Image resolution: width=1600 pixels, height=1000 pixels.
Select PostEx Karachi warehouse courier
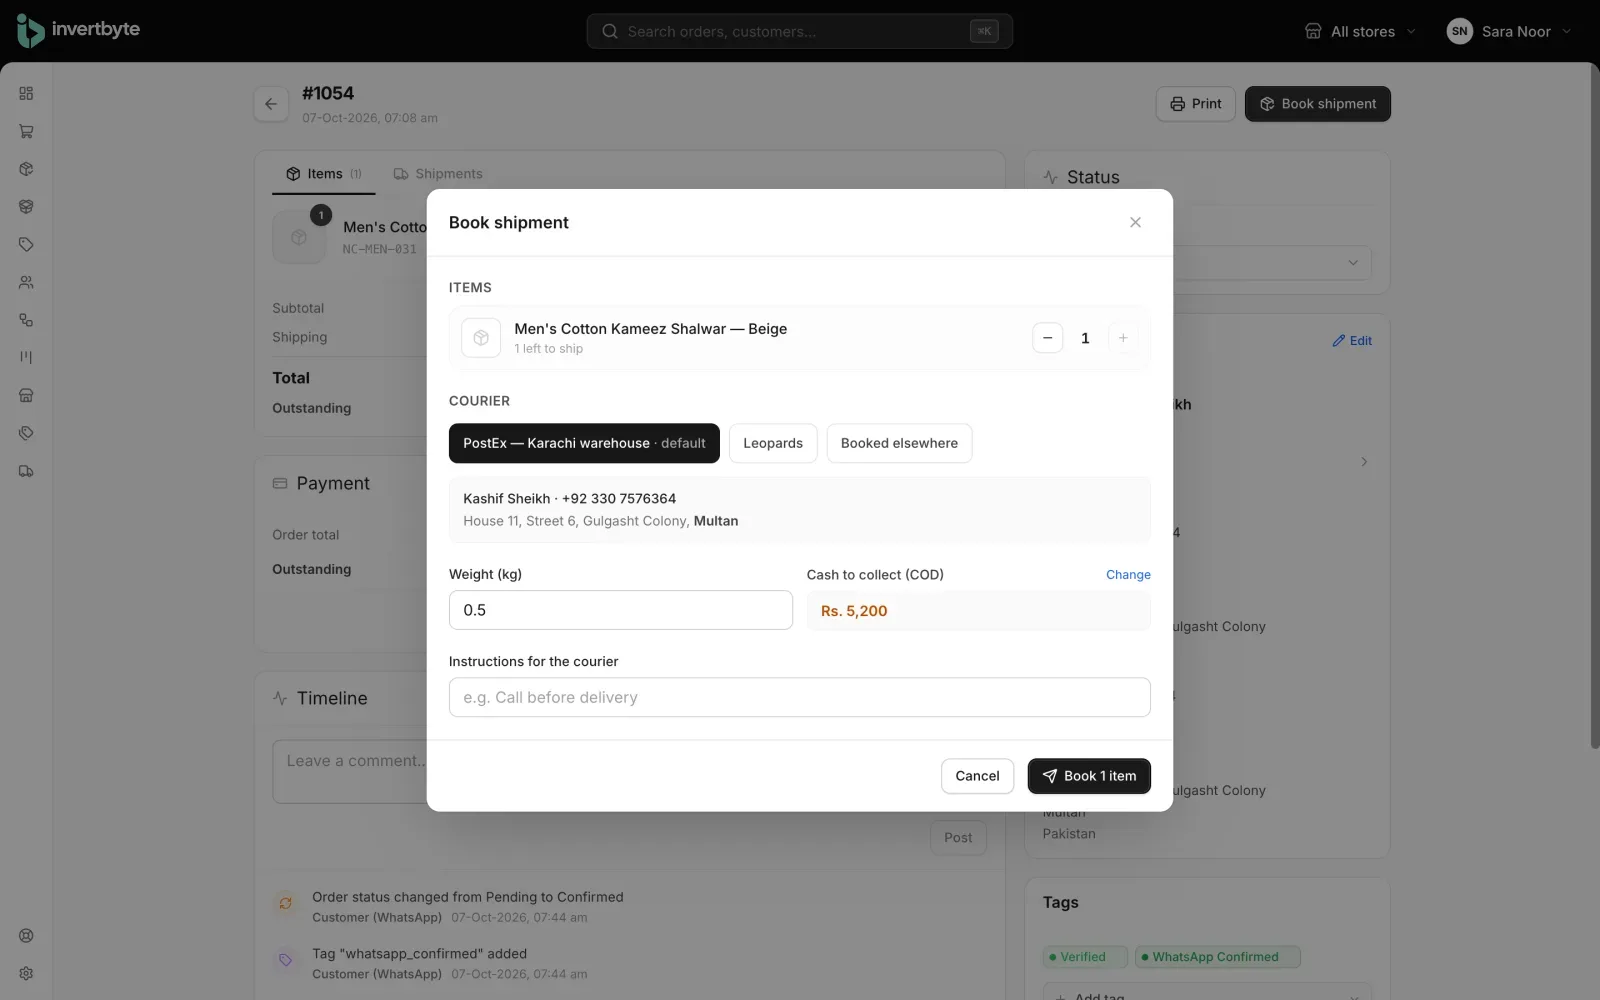(584, 443)
